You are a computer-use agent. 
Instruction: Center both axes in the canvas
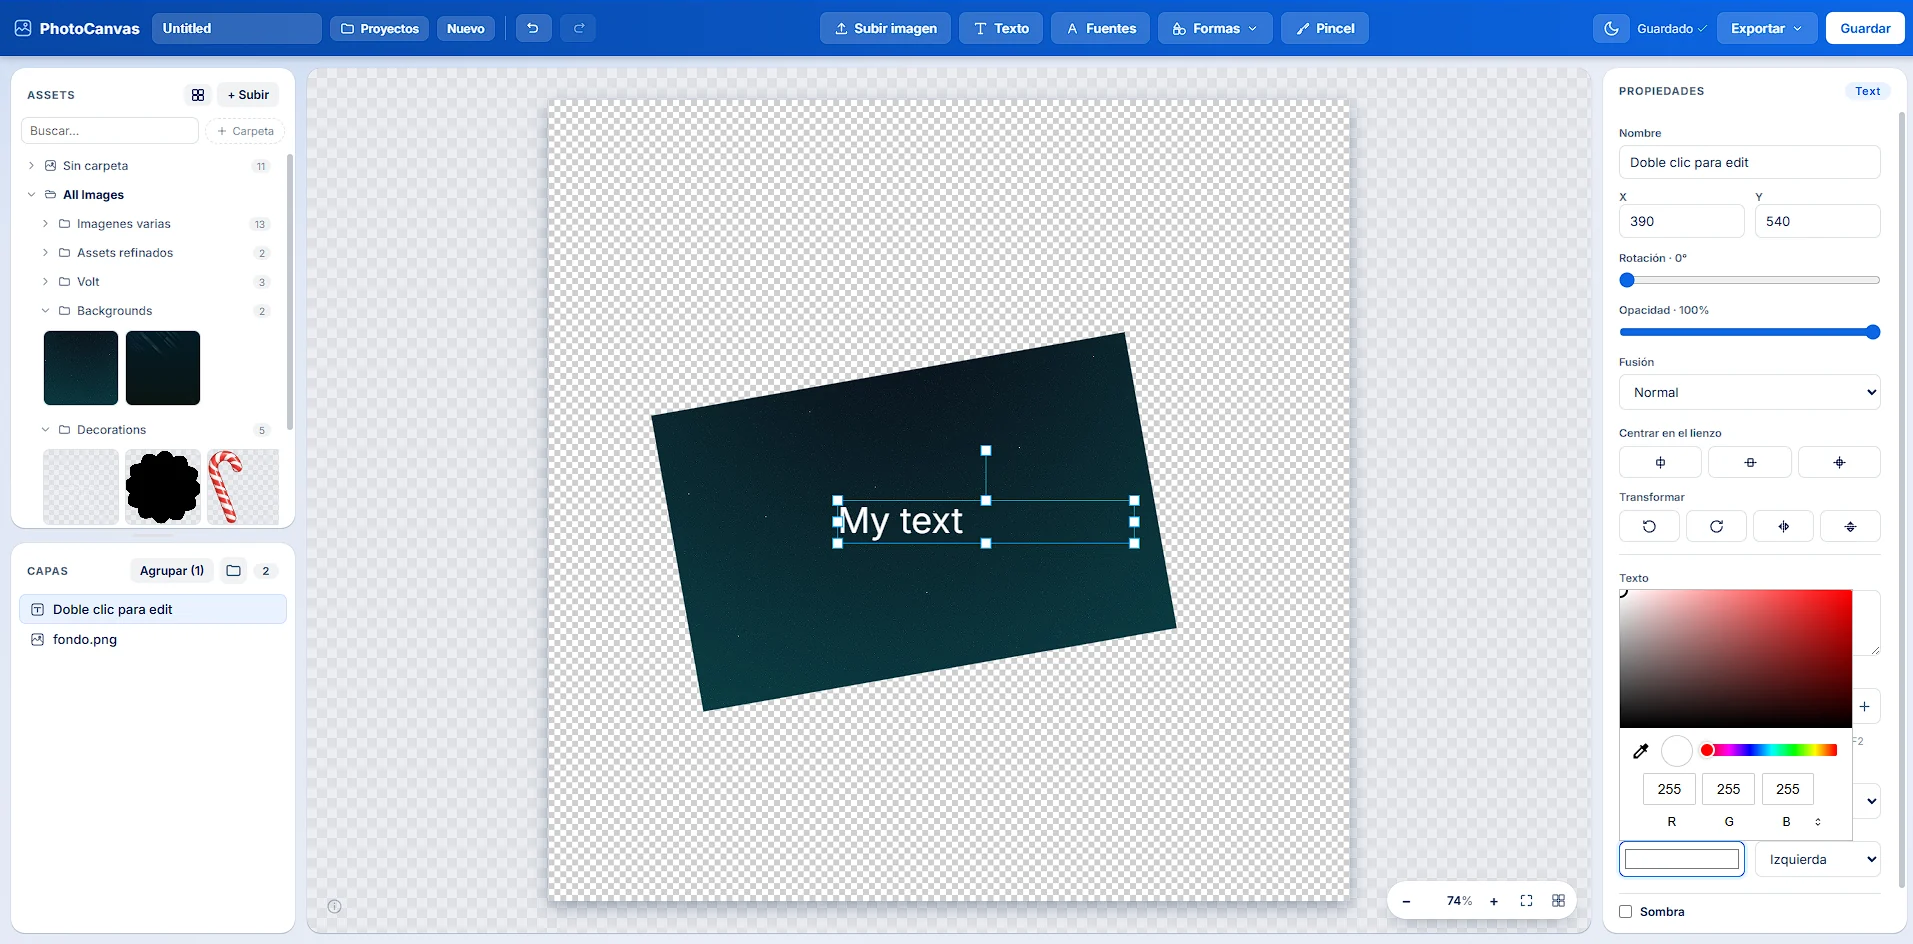(1839, 462)
